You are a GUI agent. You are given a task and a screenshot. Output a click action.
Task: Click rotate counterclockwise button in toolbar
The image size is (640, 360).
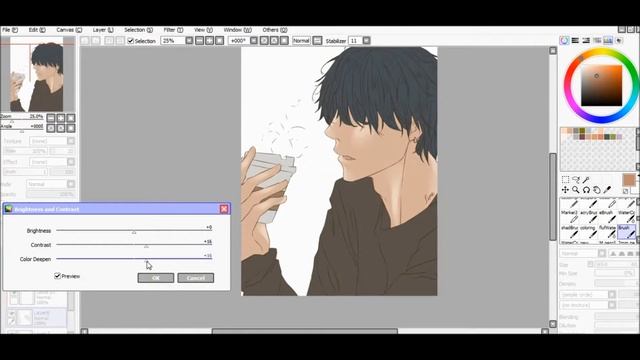[x=264, y=40]
